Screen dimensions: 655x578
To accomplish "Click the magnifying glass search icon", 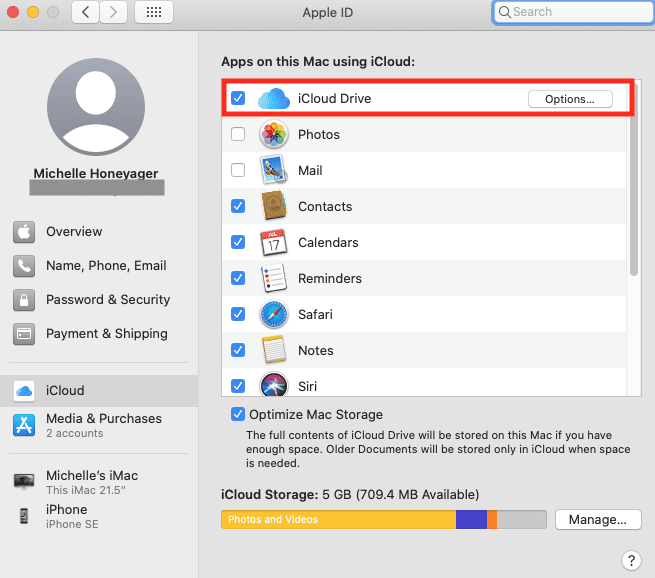I will click(x=505, y=12).
